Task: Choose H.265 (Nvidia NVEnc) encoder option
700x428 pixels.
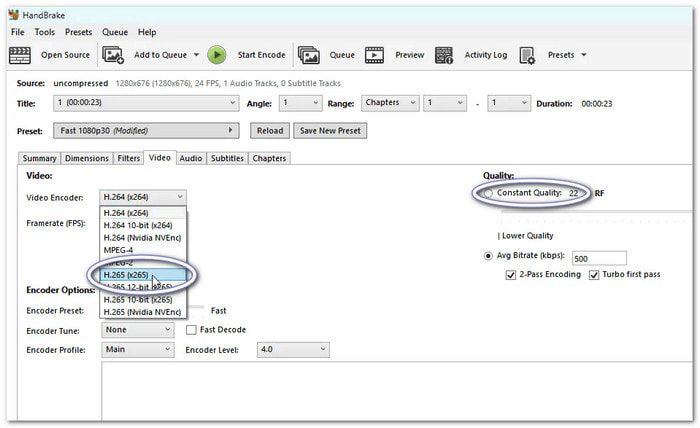Action: pos(143,312)
